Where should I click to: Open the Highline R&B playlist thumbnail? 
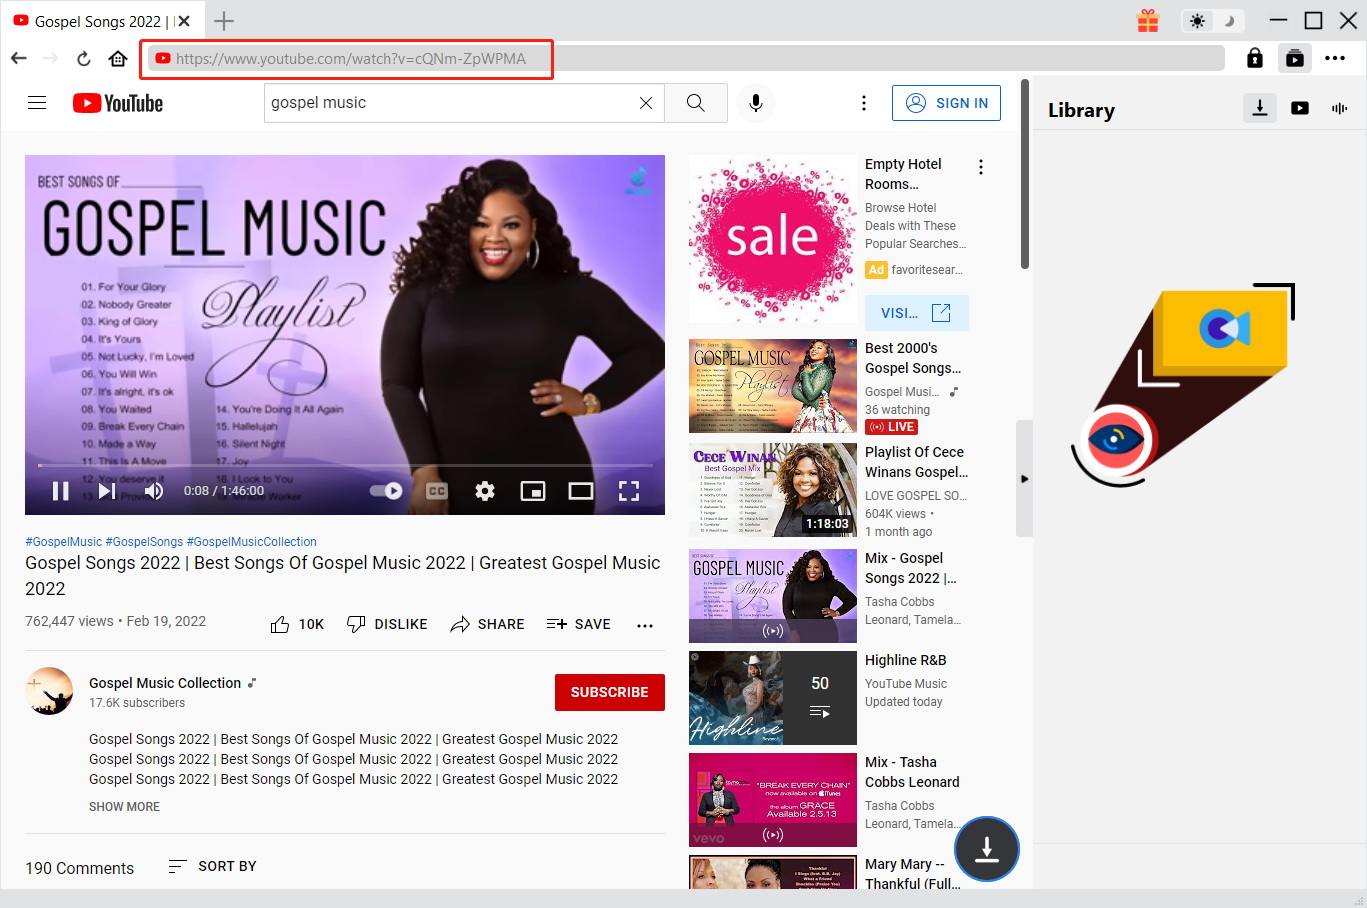773,698
